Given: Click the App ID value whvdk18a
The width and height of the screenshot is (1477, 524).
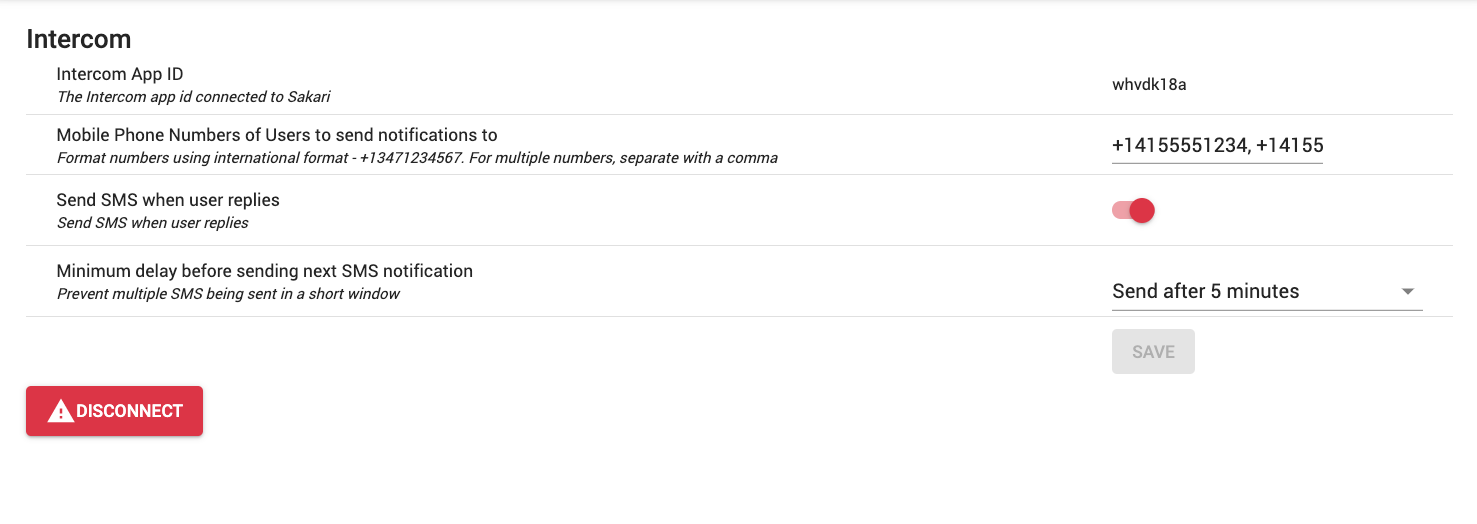Looking at the screenshot, I should (x=1149, y=85).
